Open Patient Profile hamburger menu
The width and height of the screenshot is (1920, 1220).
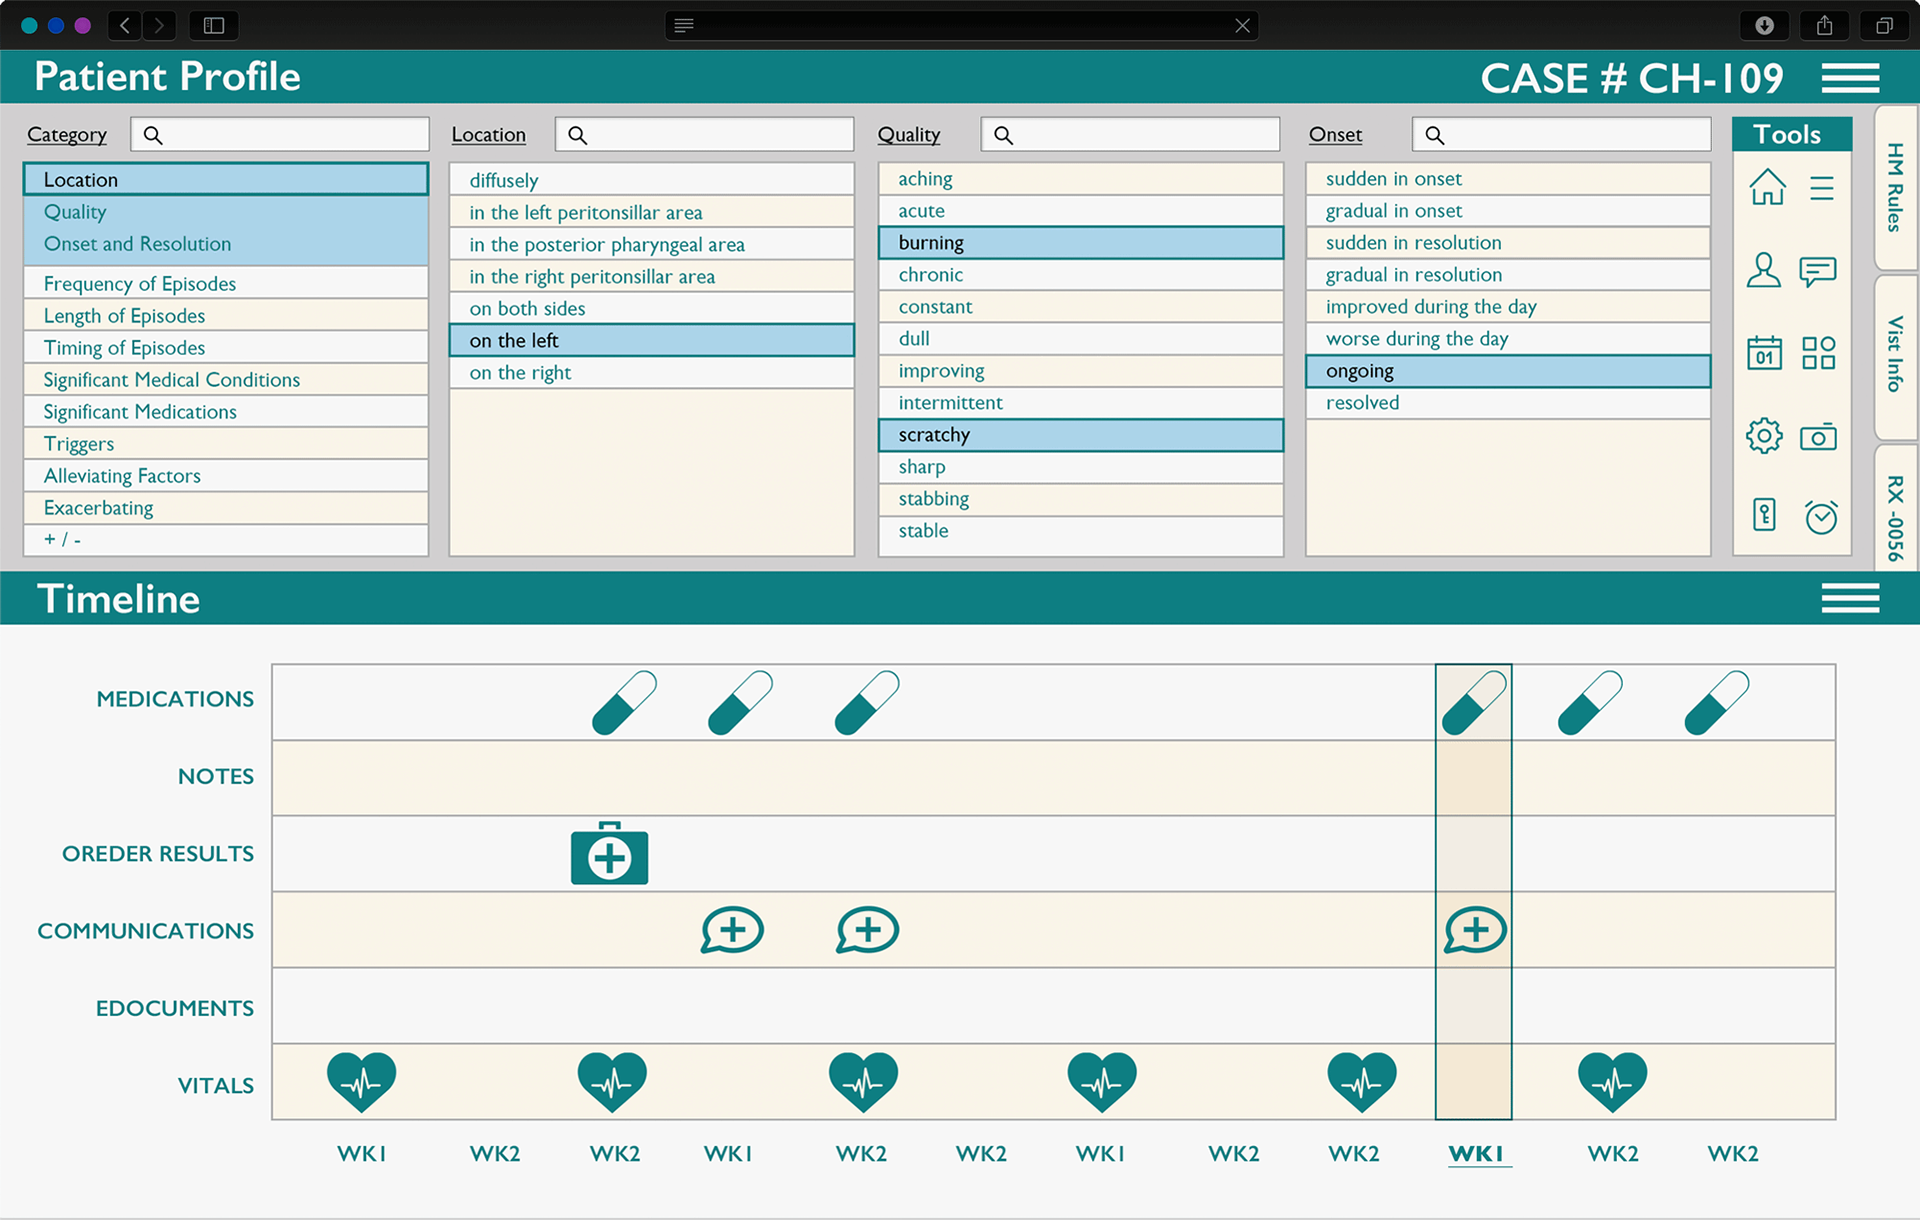[1850, 78]
